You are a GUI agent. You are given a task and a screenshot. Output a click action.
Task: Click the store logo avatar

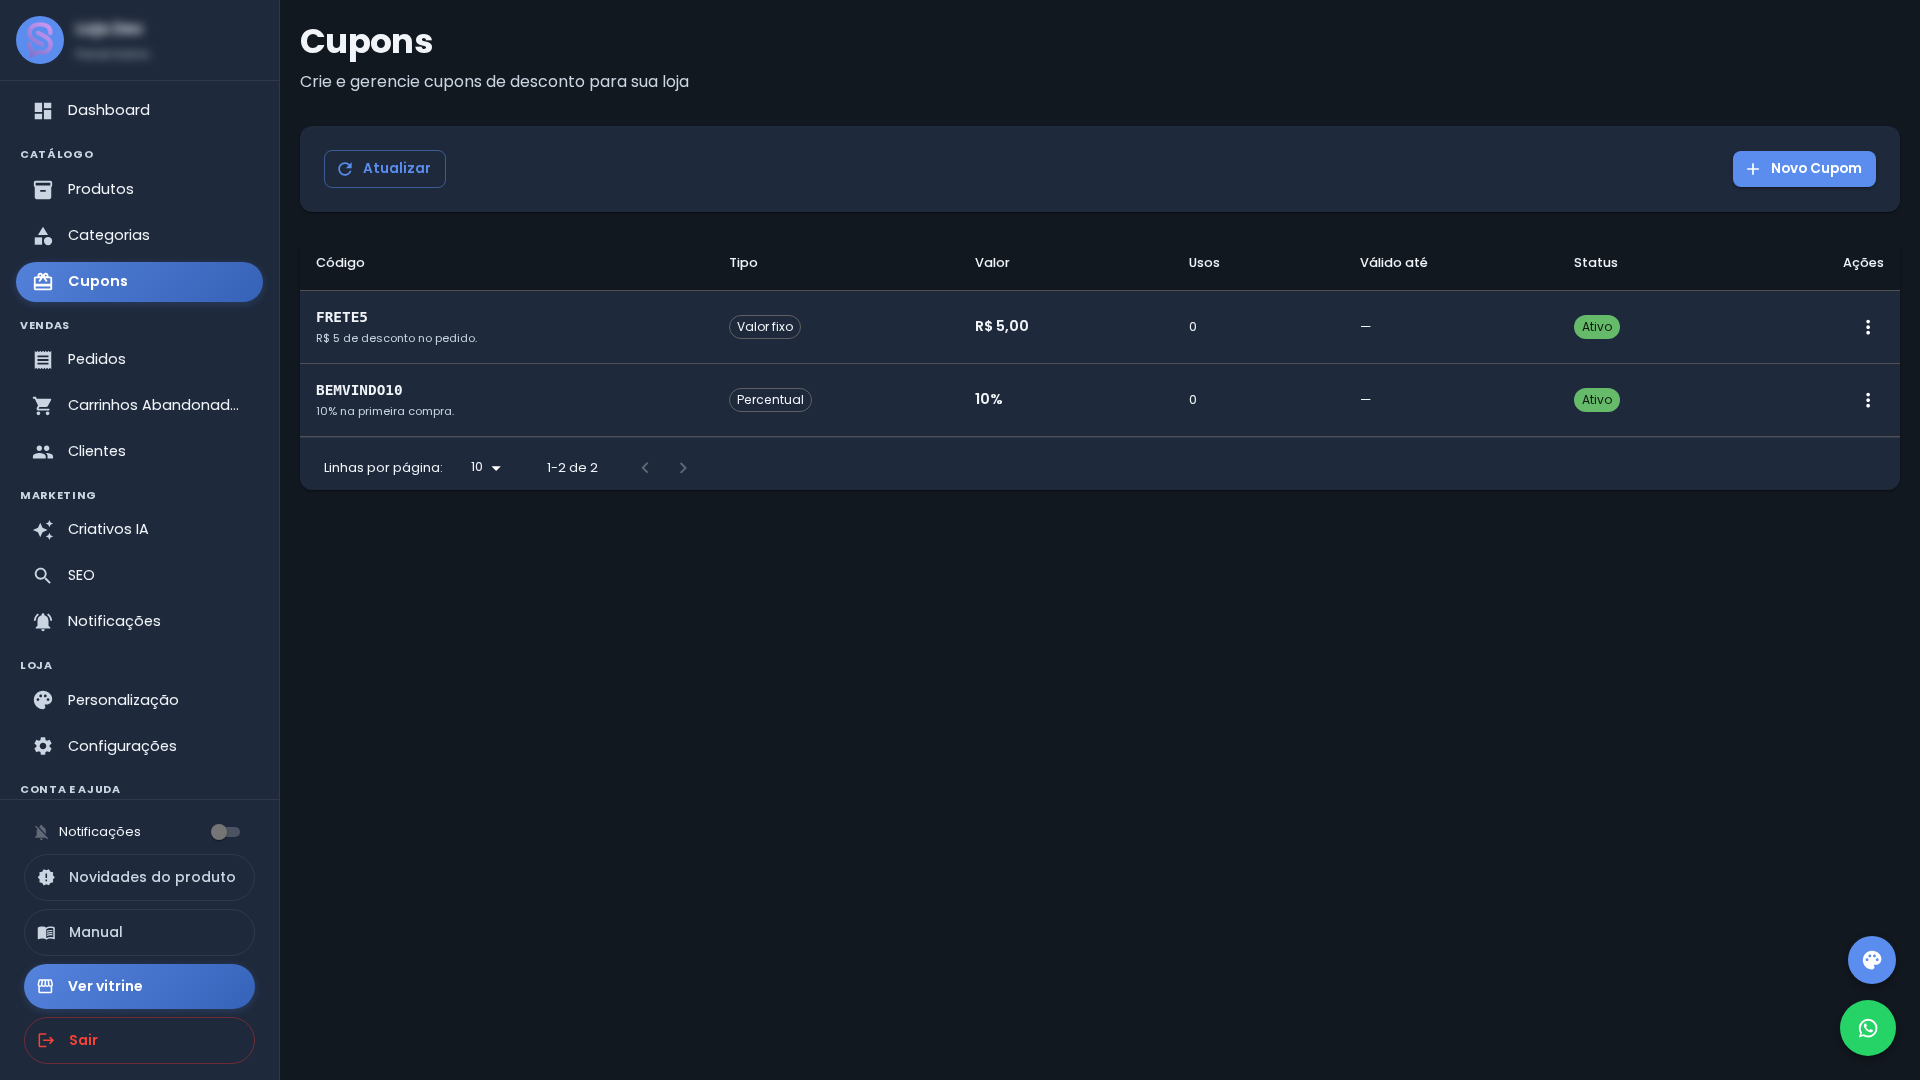click(40, 40)
